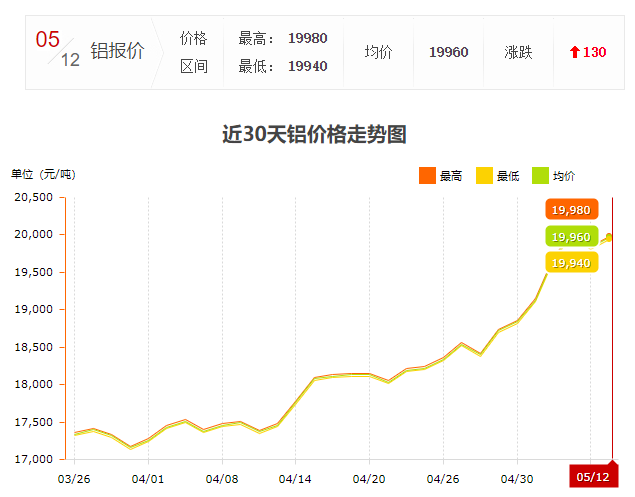Click the 铝报价 heading

click(x=117, y=52)
